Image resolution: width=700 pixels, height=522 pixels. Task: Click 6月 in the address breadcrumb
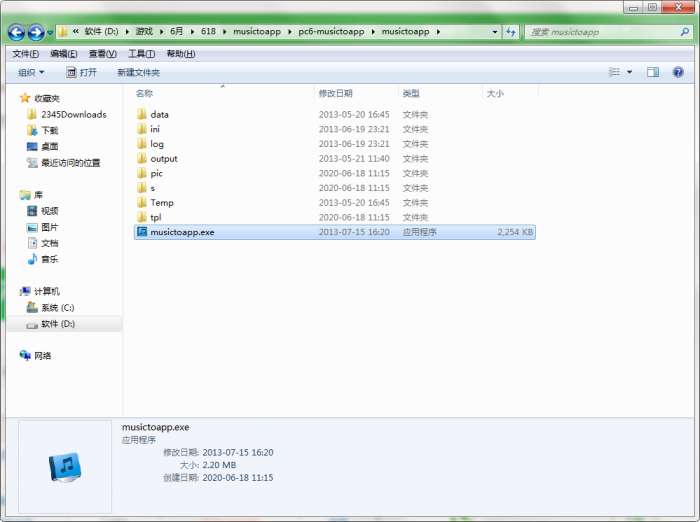177,32
